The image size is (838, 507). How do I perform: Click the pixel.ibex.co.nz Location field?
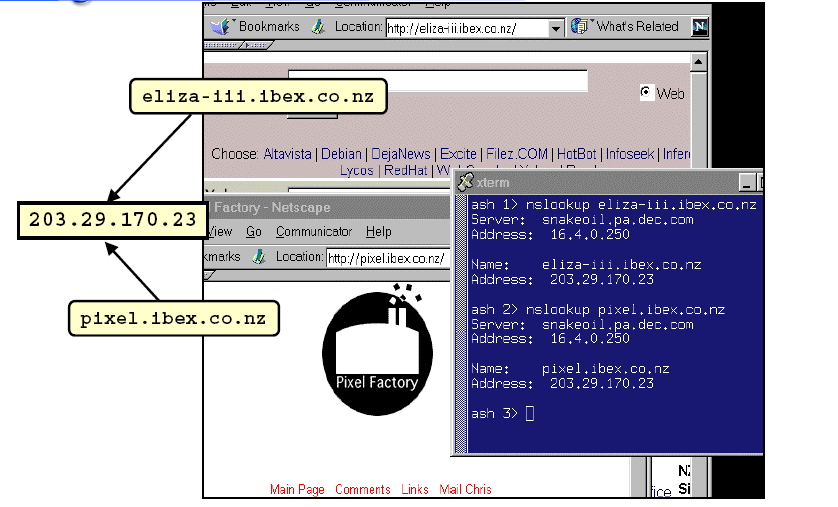385,258
